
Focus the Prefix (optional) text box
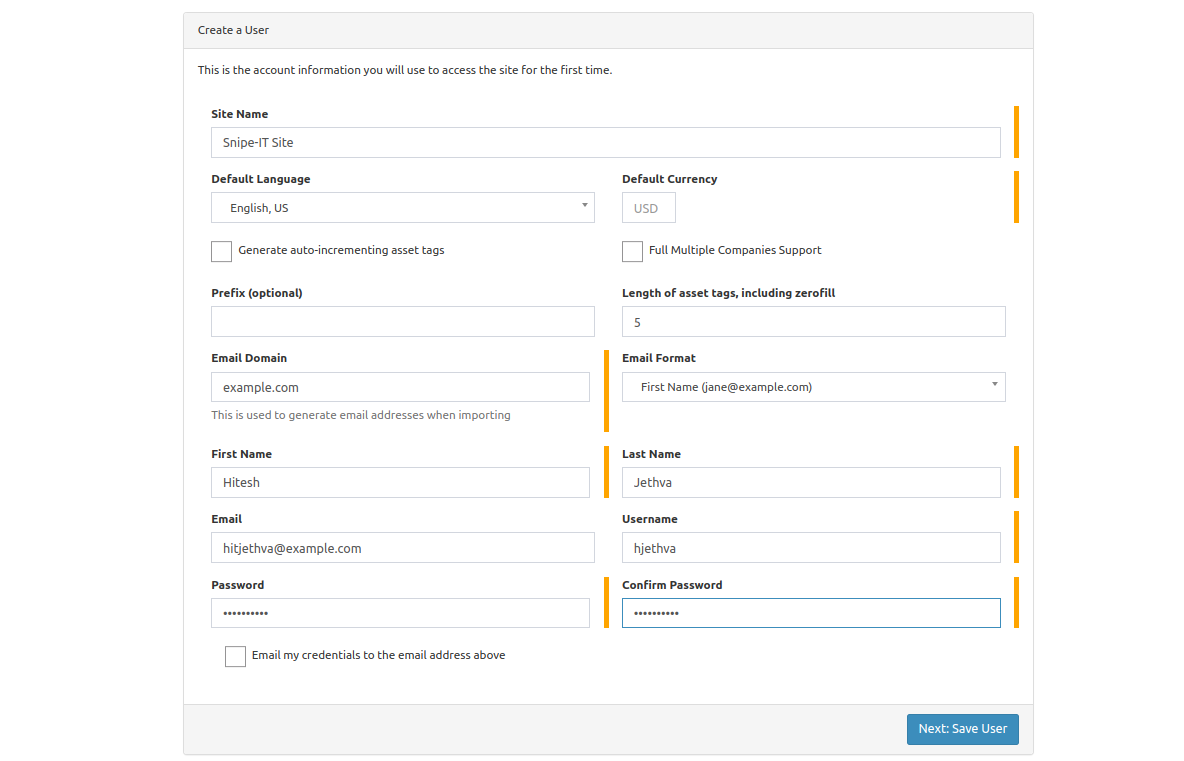click(402, 322)
